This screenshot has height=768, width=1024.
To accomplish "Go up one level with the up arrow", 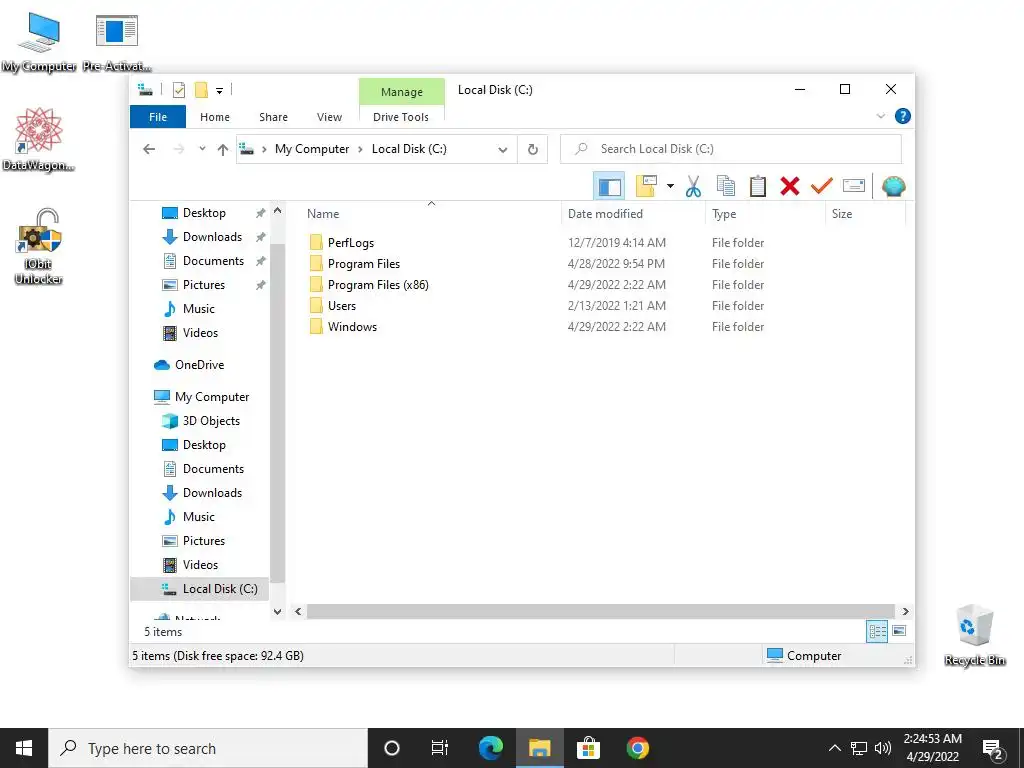I will tap(223, 150).
